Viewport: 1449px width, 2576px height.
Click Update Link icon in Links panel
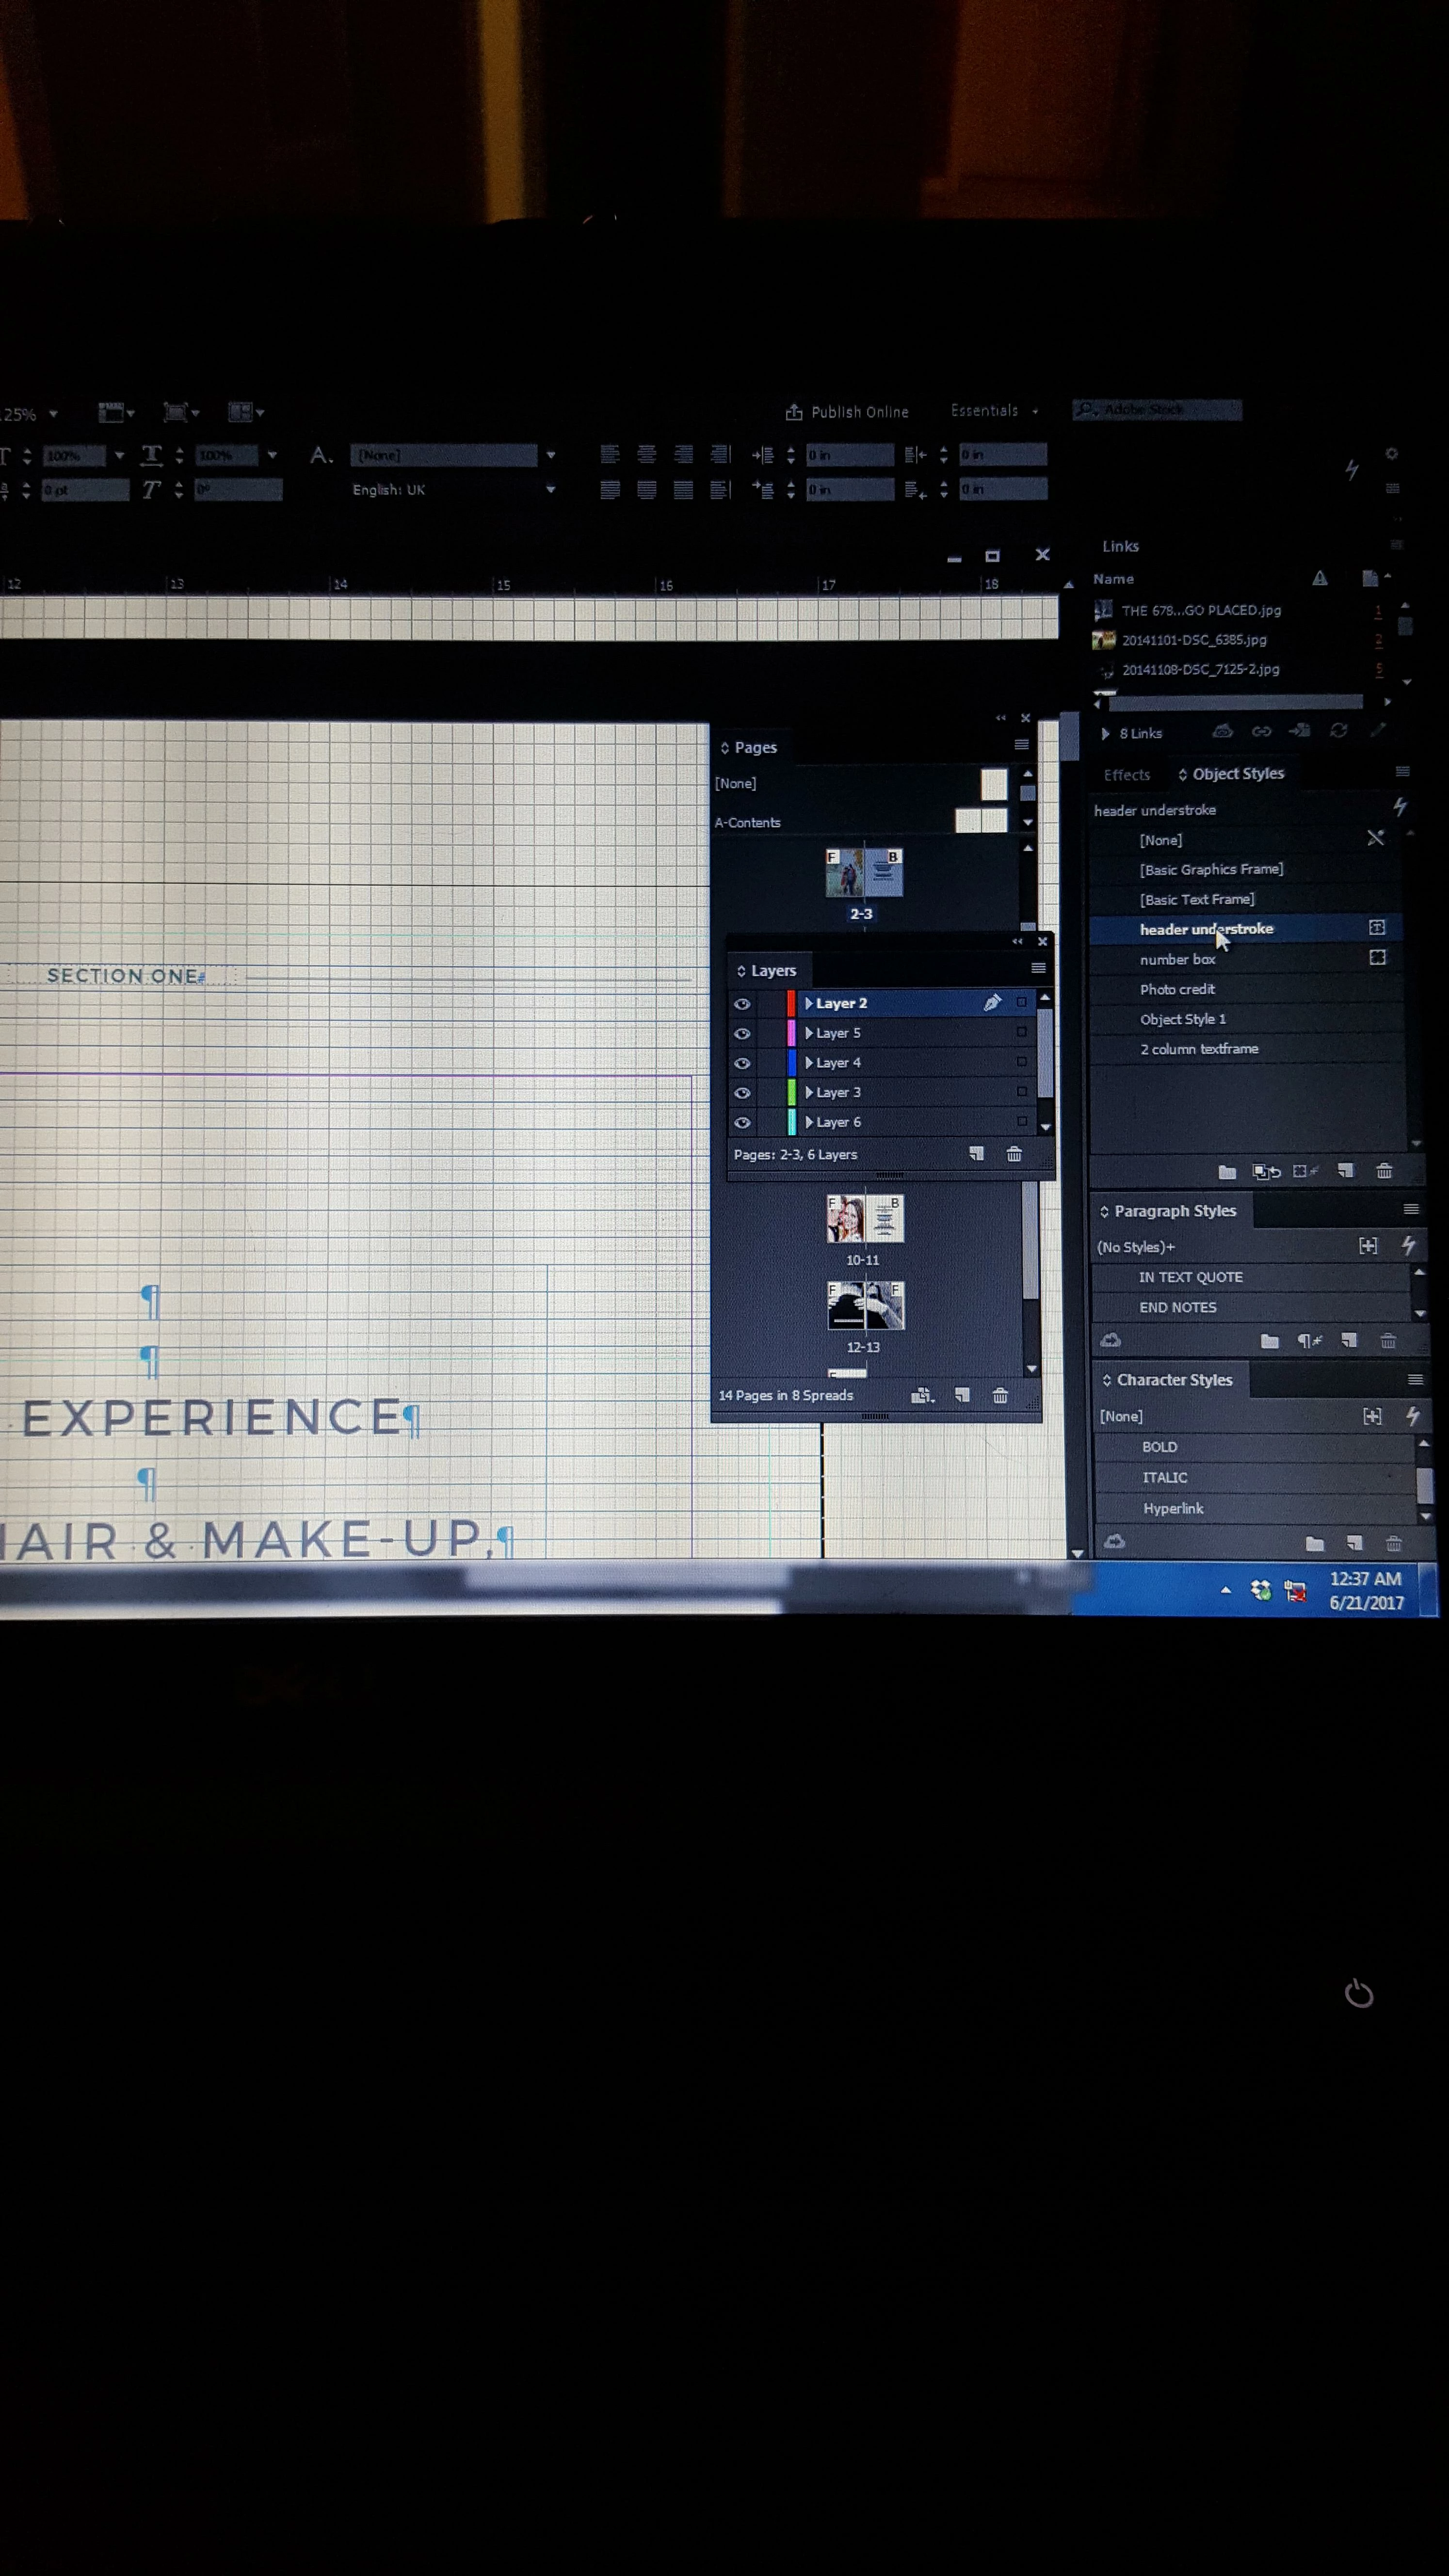(1338, 732)
